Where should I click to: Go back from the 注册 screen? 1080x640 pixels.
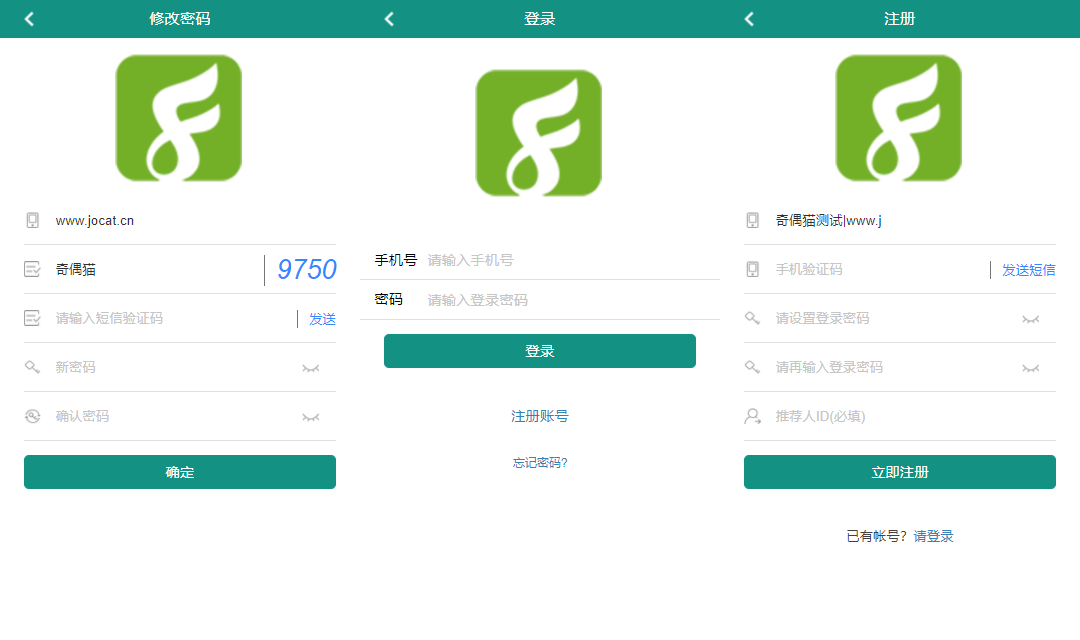click(749, 19)
